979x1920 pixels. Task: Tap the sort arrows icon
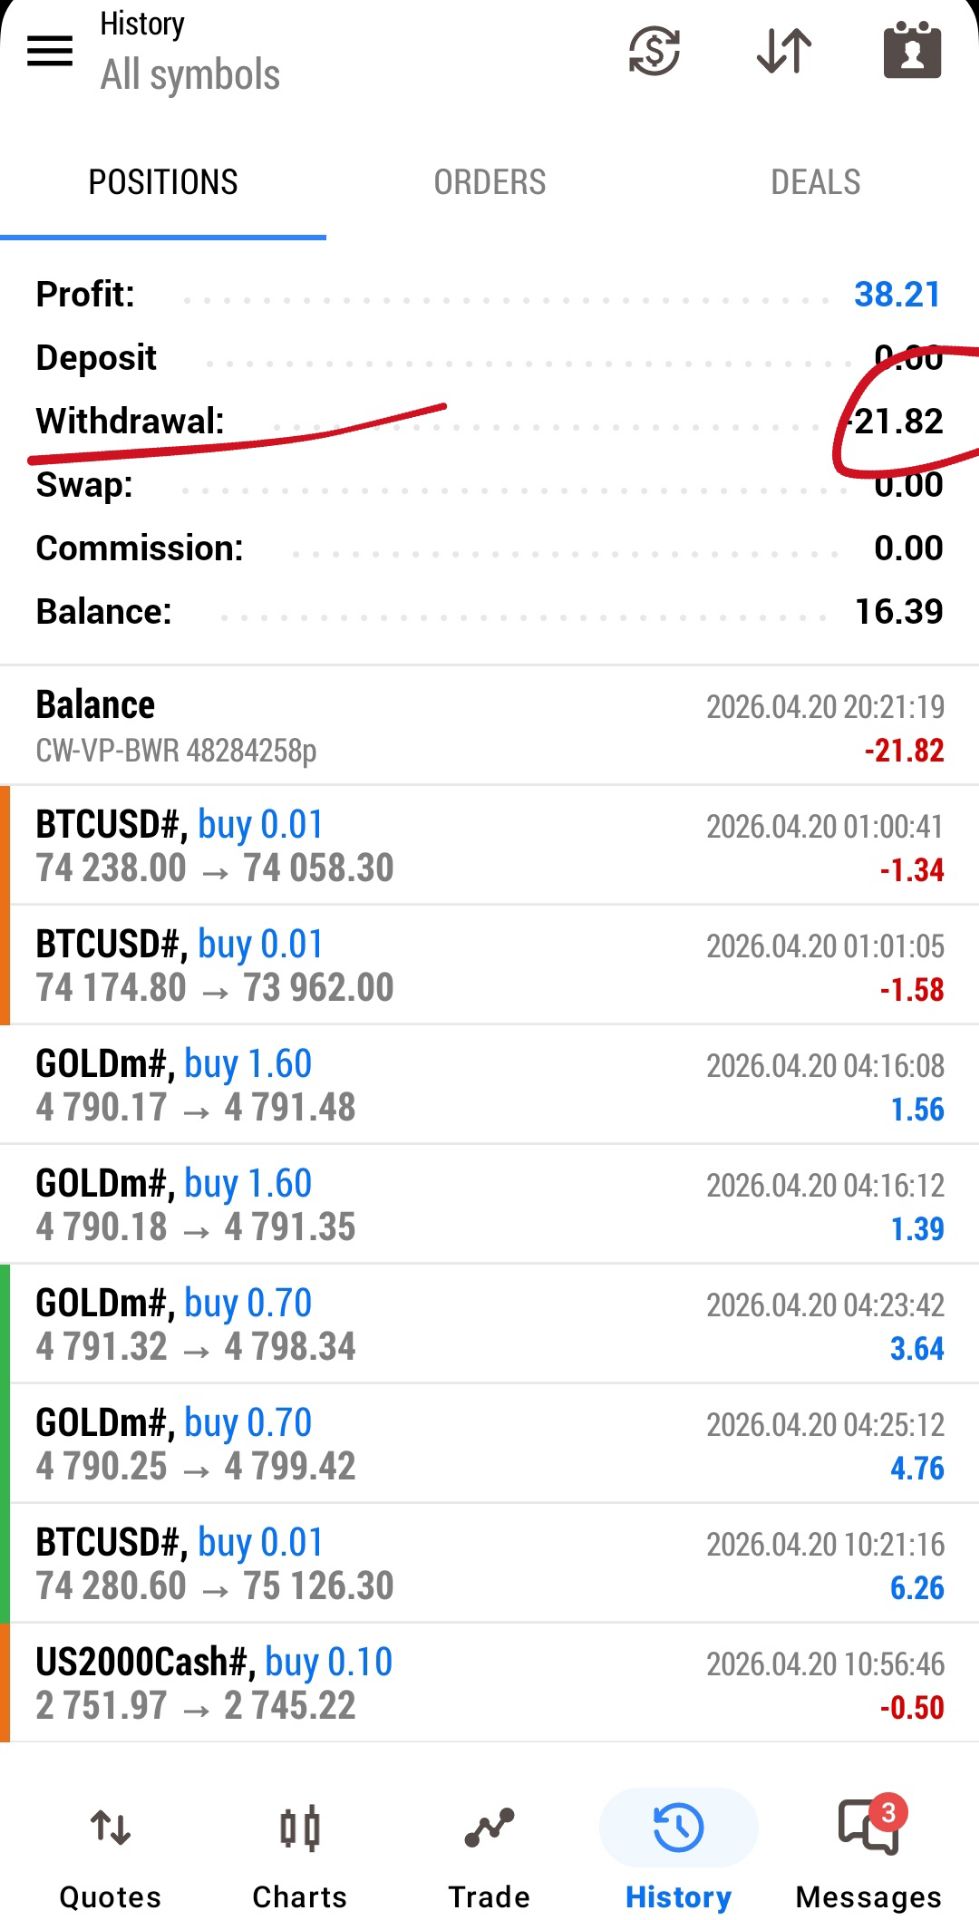[784, 51]
